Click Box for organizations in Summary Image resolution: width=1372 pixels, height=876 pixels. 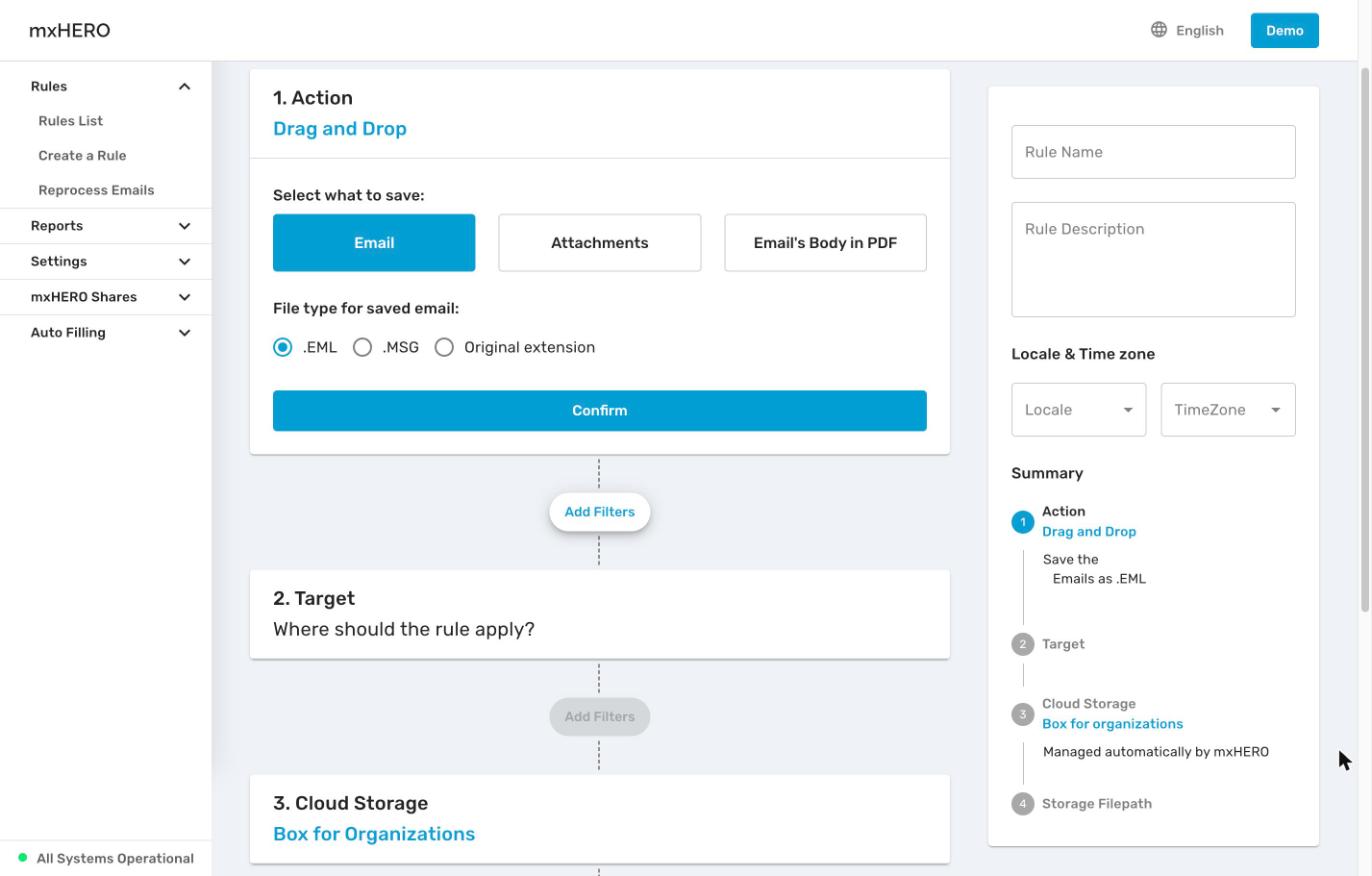tap(1112, 724)
